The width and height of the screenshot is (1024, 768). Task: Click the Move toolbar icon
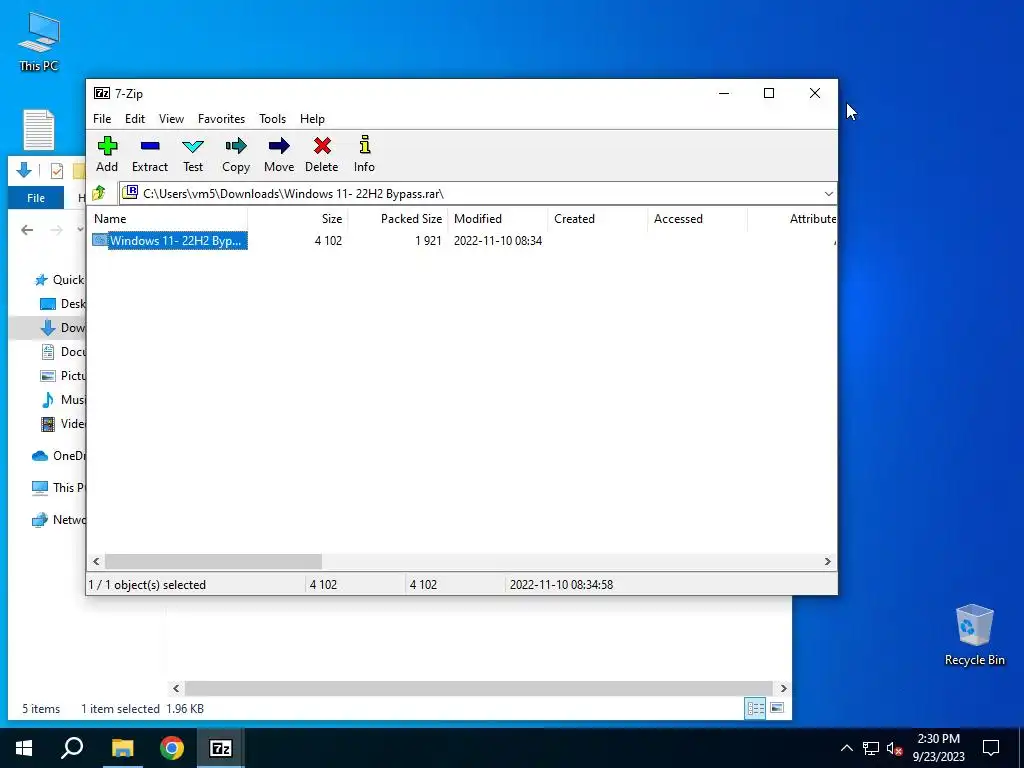279,146
